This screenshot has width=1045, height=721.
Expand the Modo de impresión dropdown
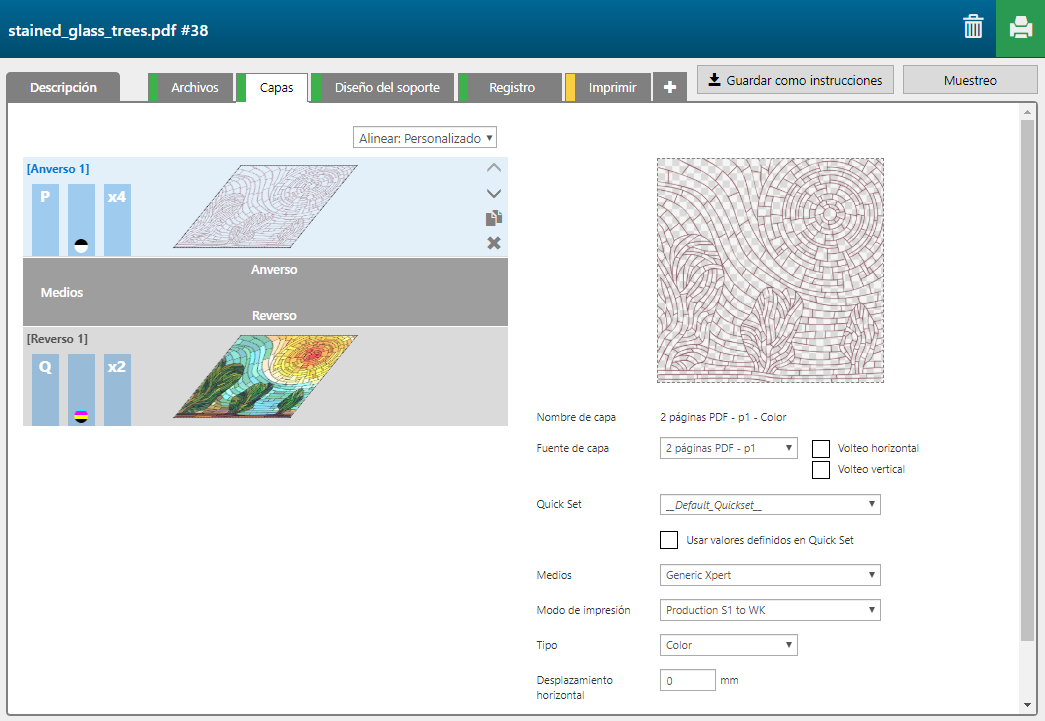pyautogui.click(x=770, y=610)
